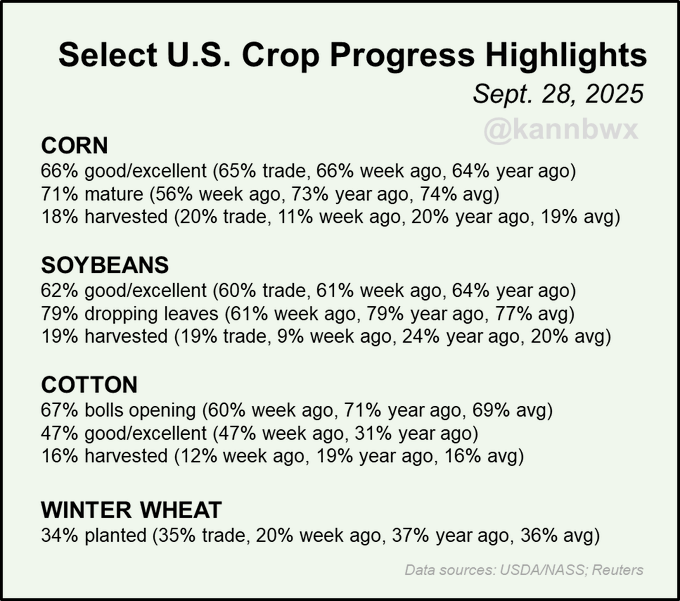Select the corn '71% mature' line
Image resolution: width=680 pixels, height=601 pixels.
pyautogui.click(x=270, y=192)
